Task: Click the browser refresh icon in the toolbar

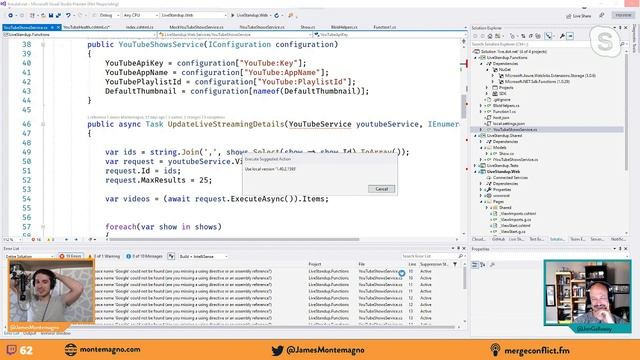Action: [x=276, y=16]
